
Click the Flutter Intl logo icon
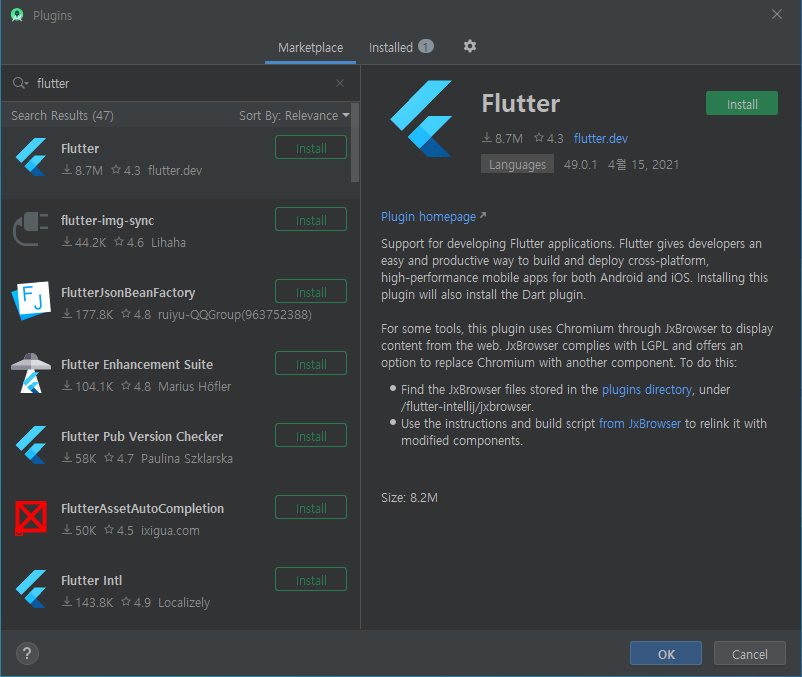pos(31,589)
